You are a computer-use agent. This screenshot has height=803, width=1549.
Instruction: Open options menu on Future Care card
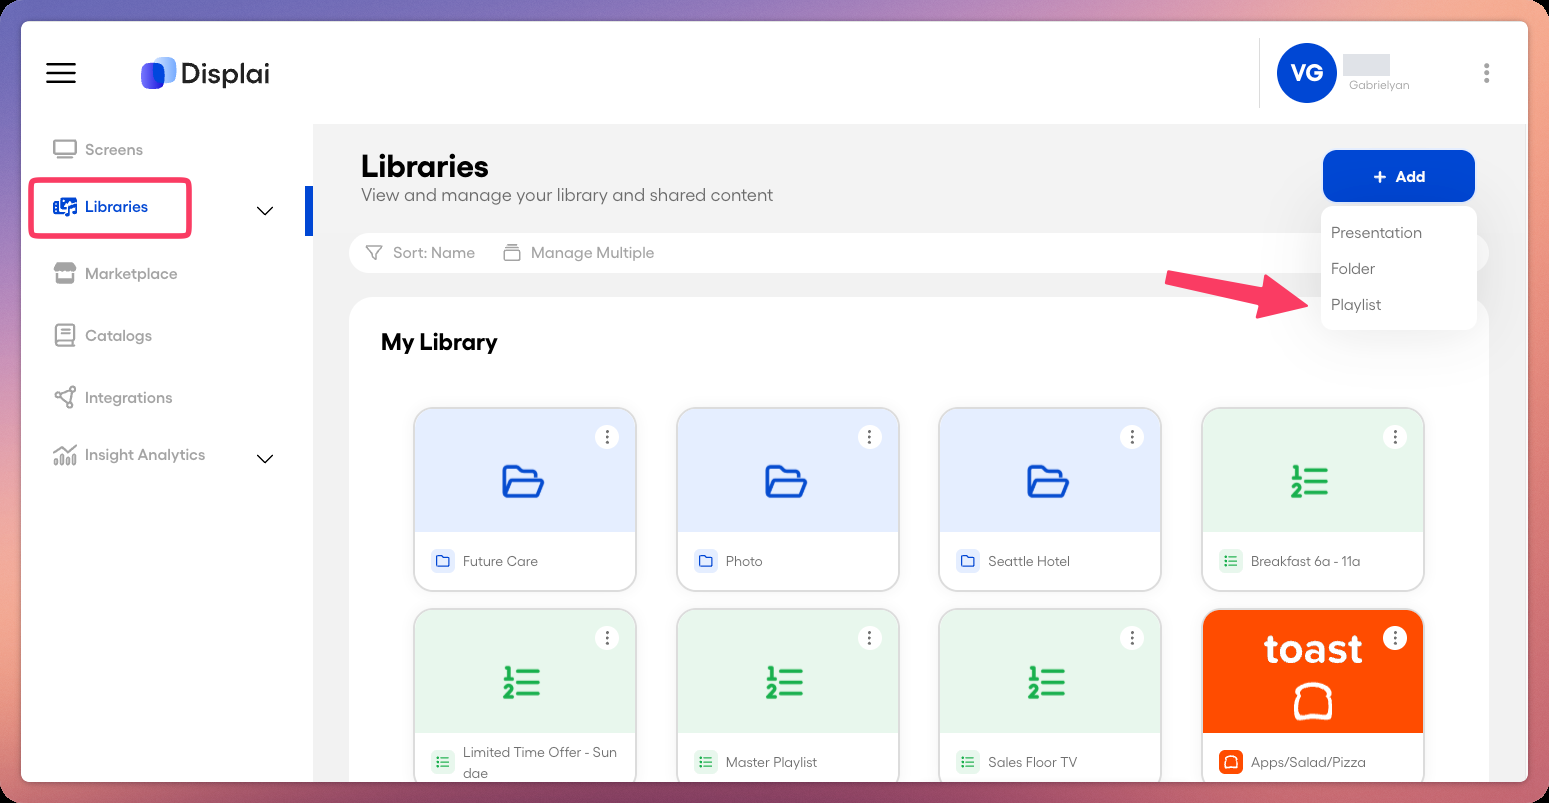607,437
